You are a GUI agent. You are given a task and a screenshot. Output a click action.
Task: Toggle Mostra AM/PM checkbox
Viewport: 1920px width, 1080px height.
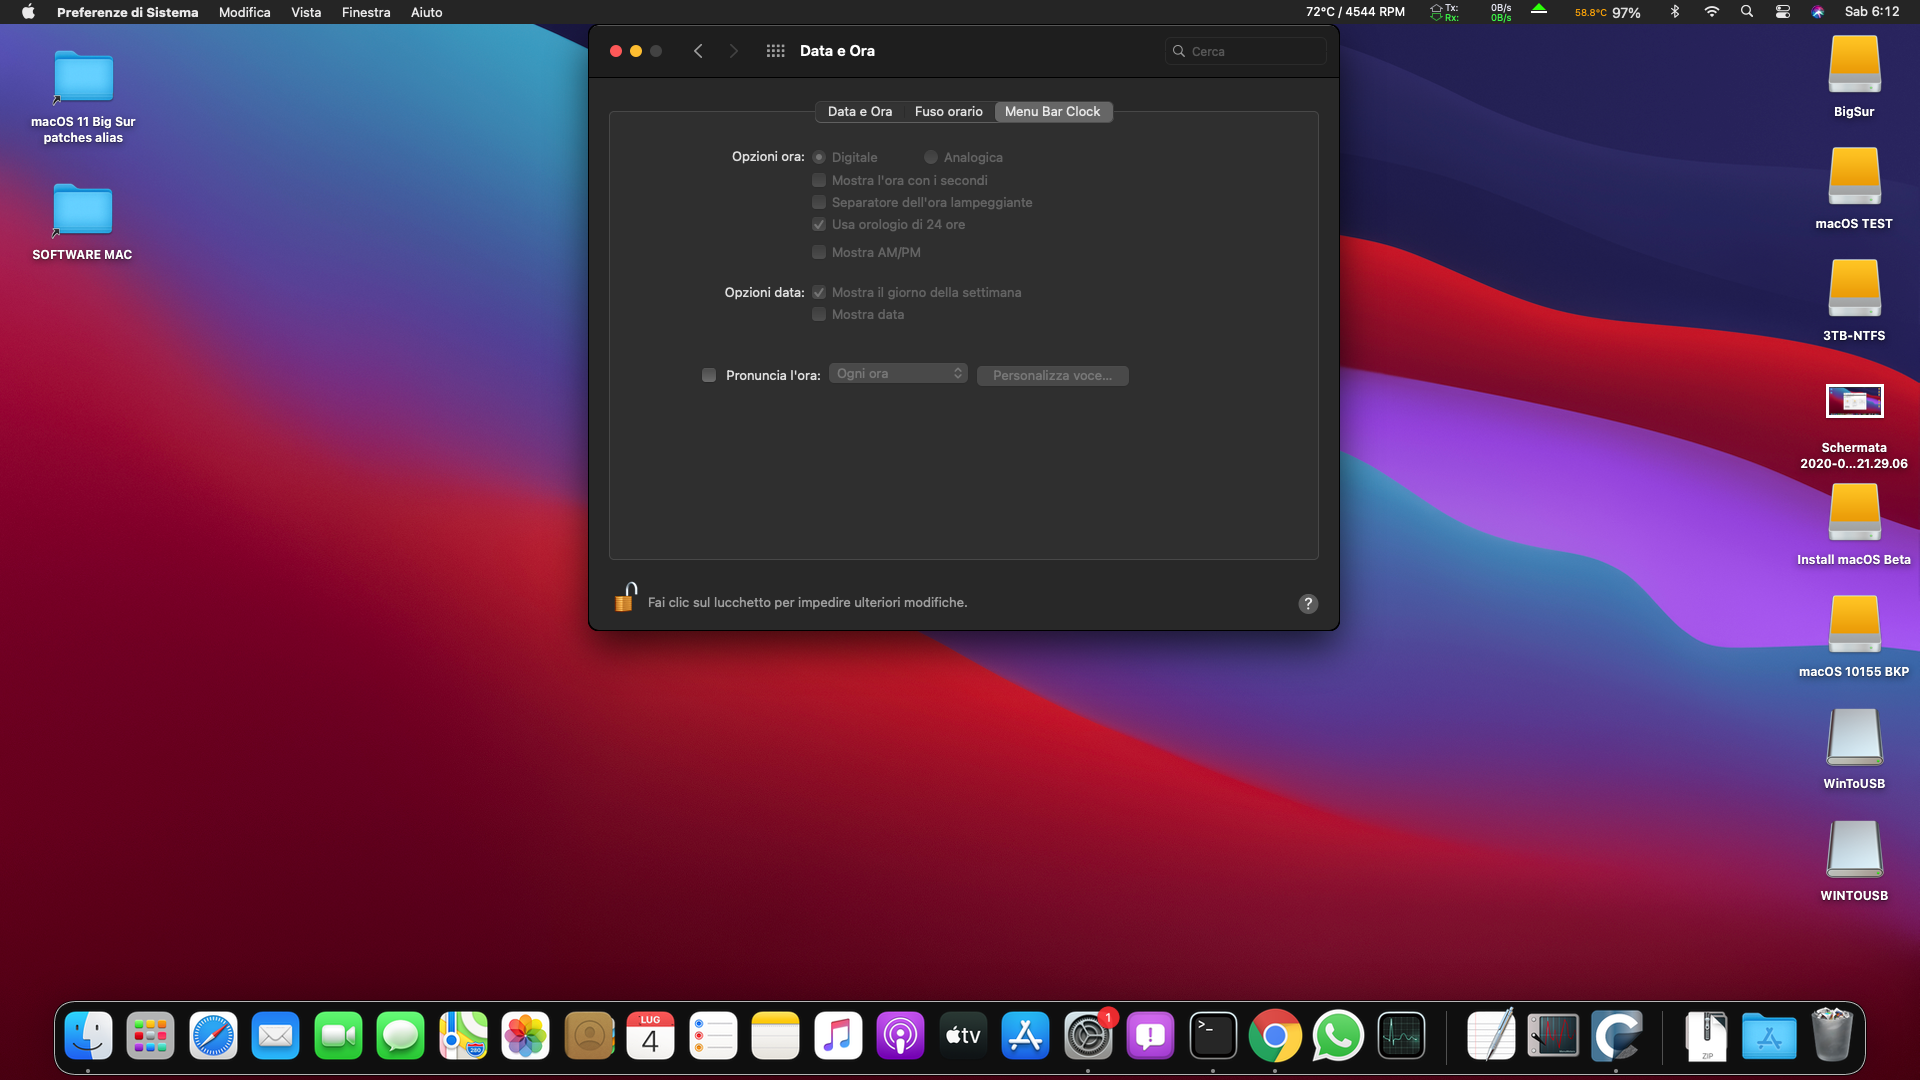point(819,252)
